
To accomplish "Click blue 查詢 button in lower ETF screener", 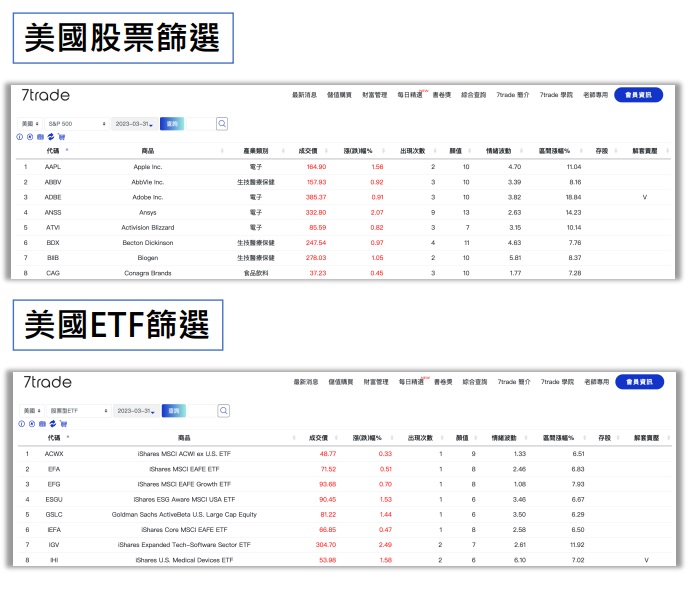I will tap(174, 411).
